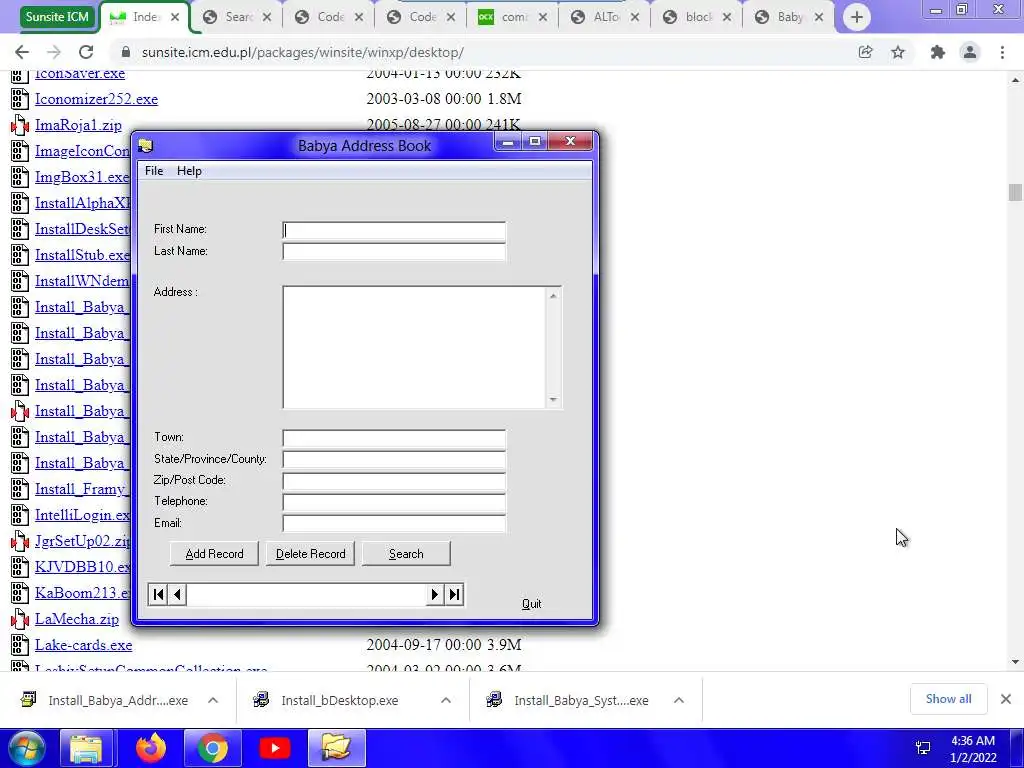Open Iconomizer252.exe link

click(96, 99)
